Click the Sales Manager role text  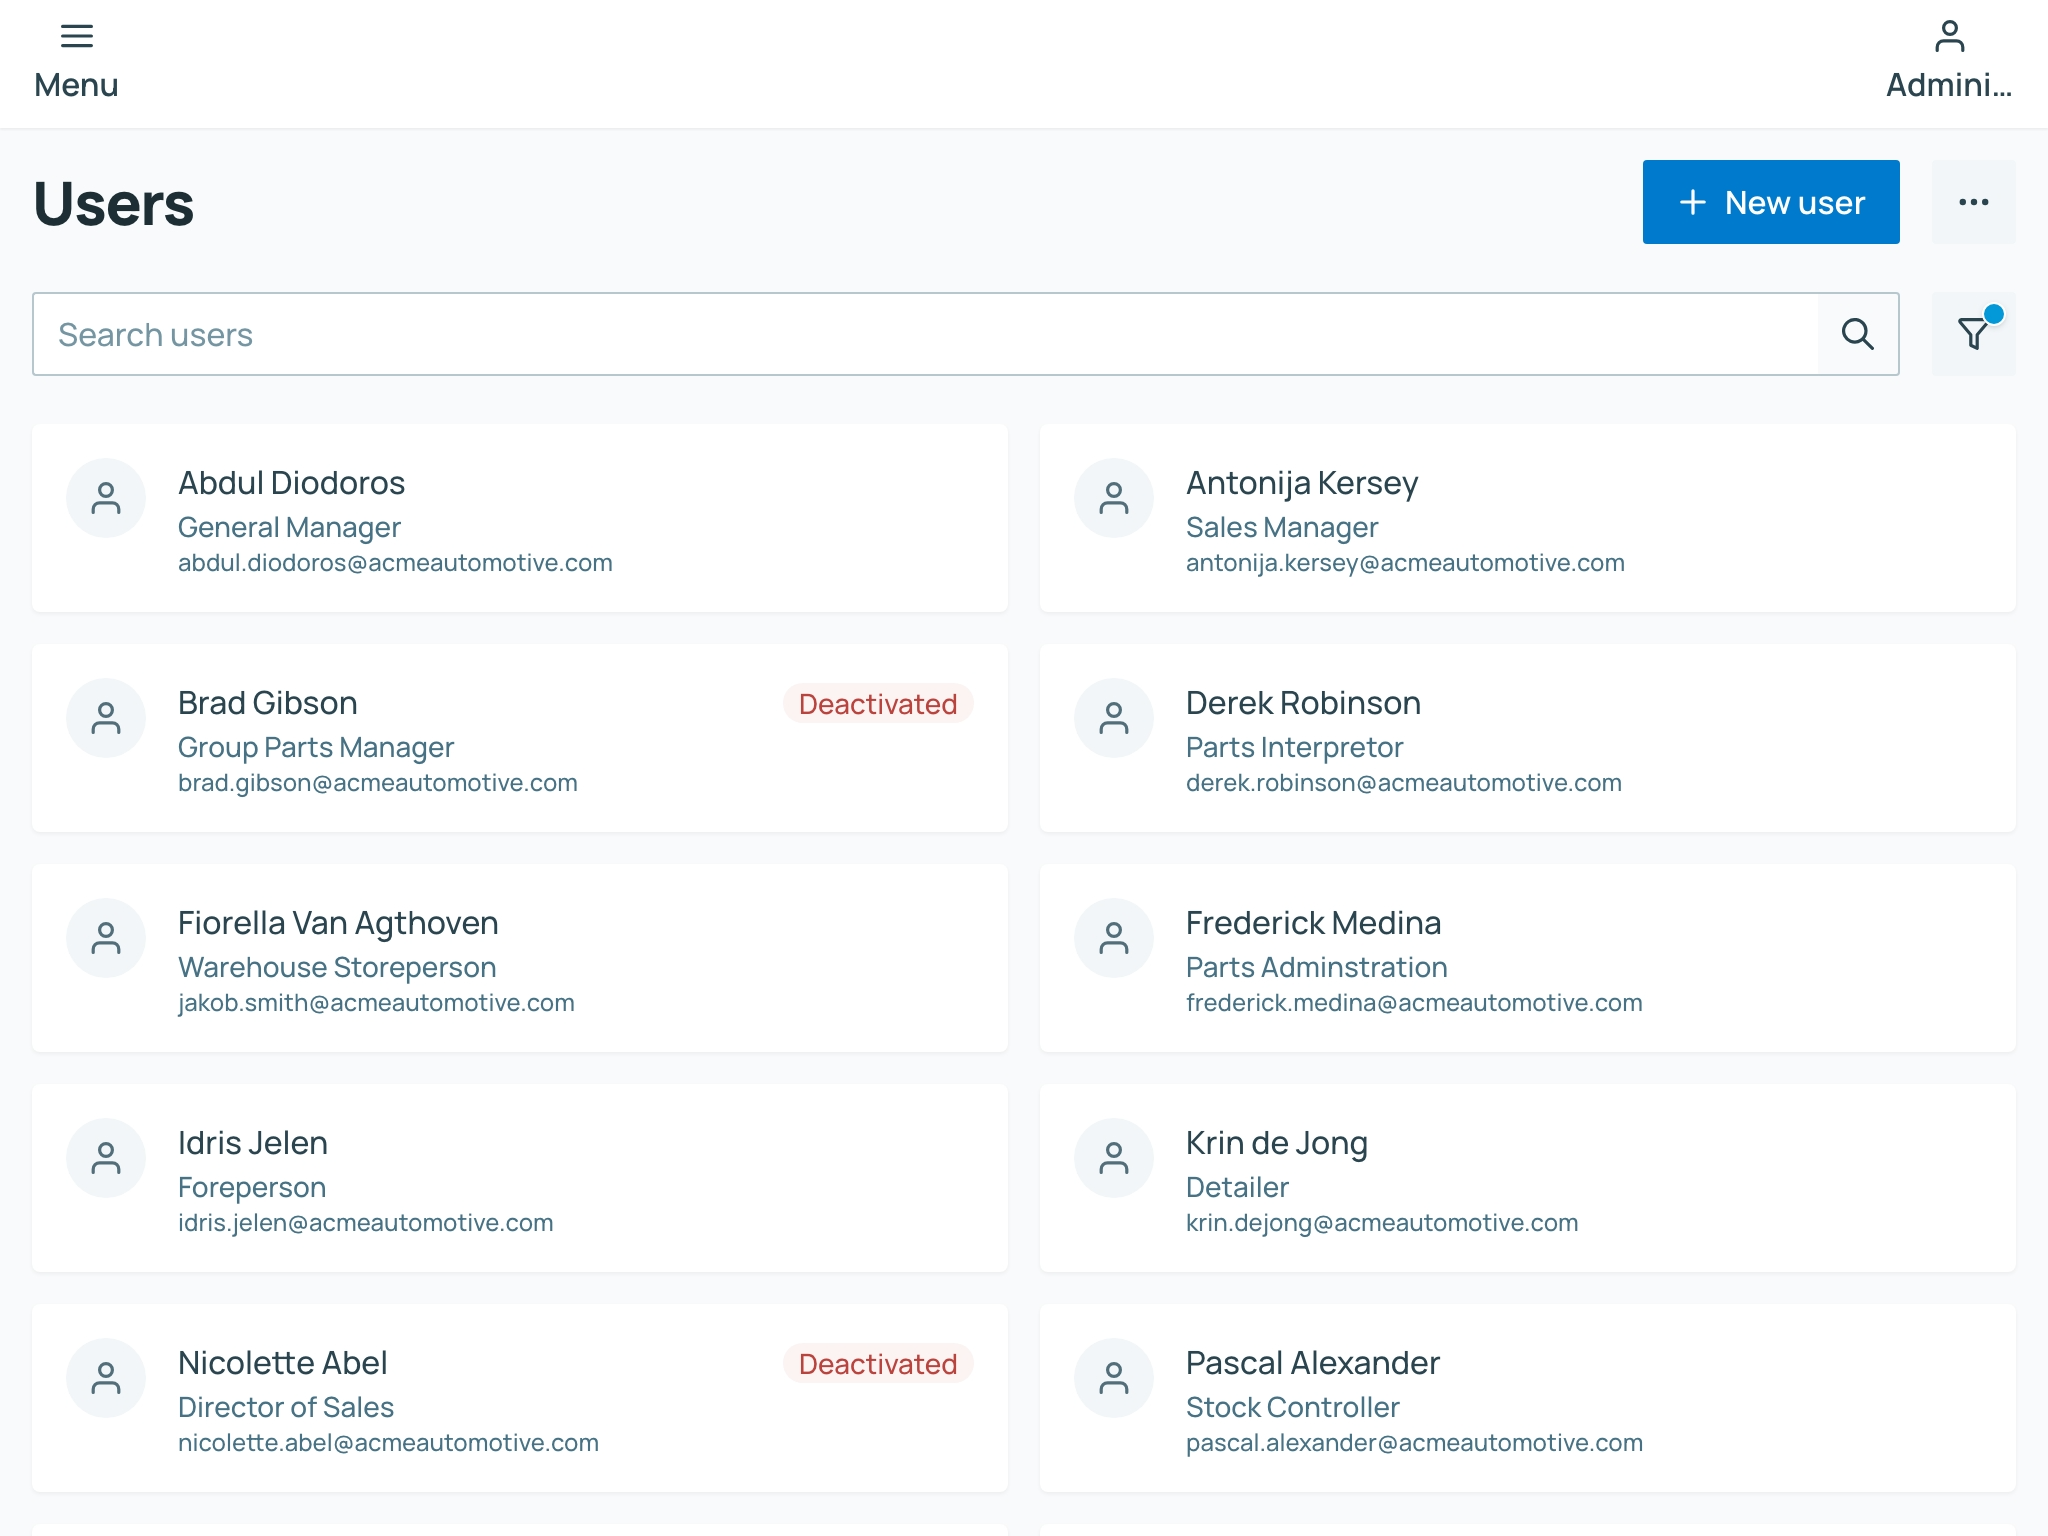1282,527
